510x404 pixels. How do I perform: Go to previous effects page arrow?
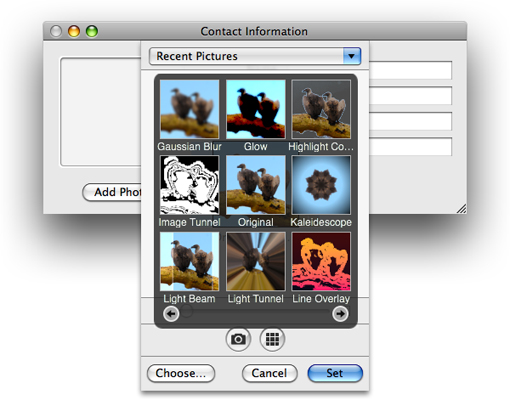pyautogui.click(x=171, y=314)
